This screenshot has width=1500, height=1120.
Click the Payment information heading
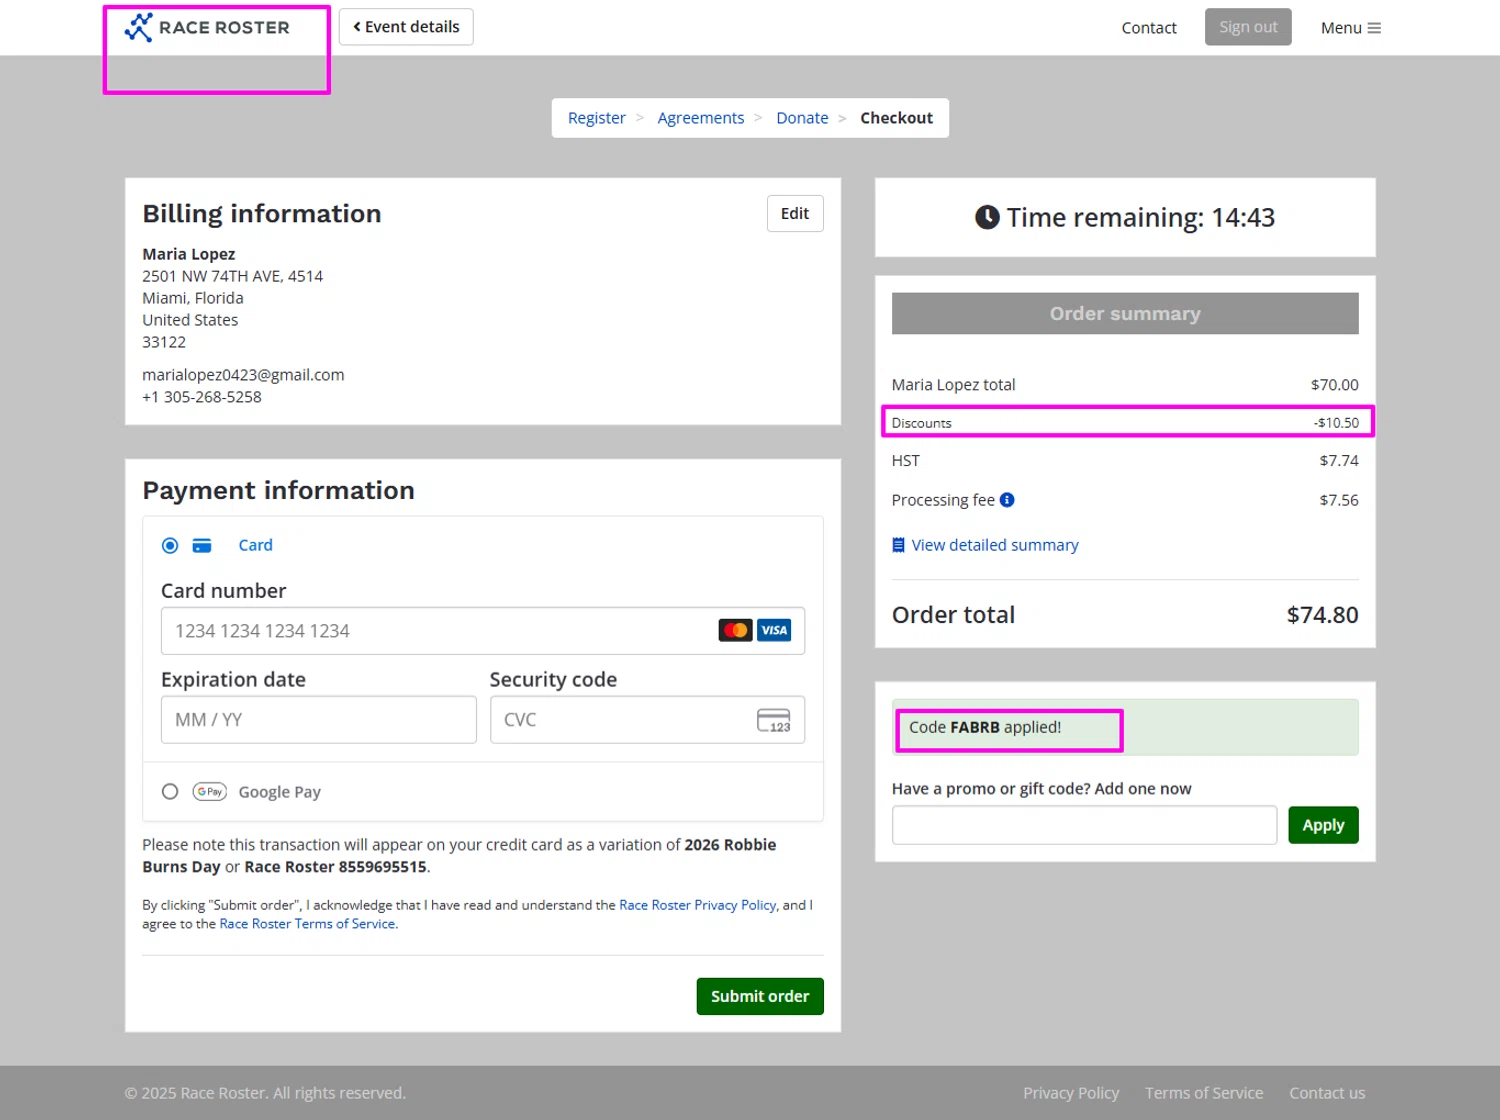278,490
